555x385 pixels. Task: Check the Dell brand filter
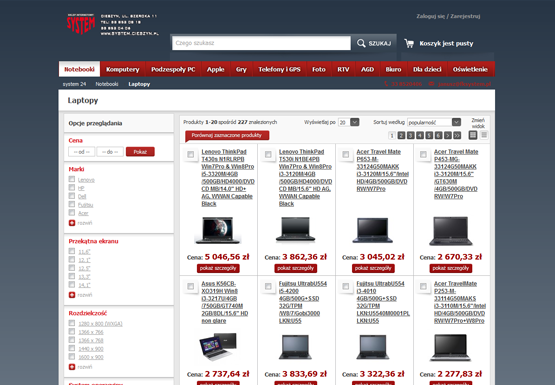pos(72,196)
